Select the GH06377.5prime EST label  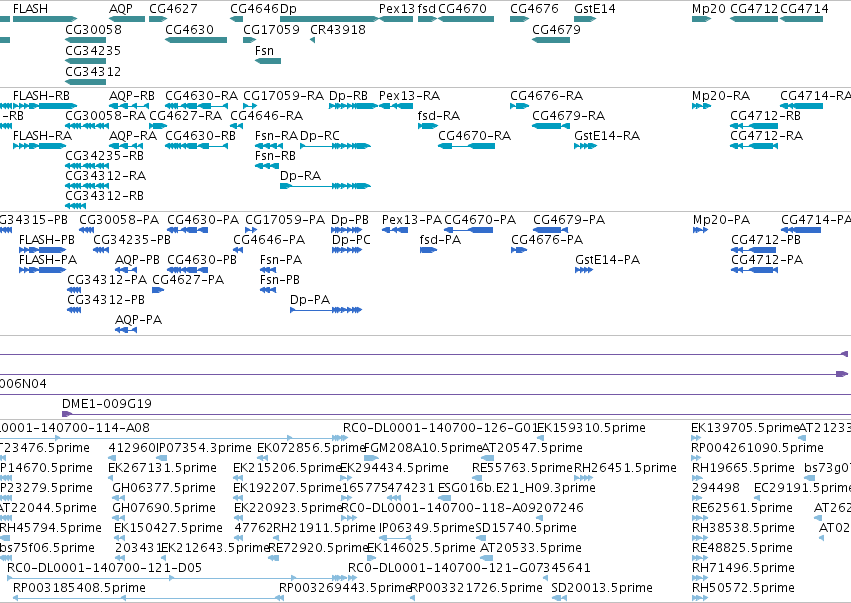164,488
